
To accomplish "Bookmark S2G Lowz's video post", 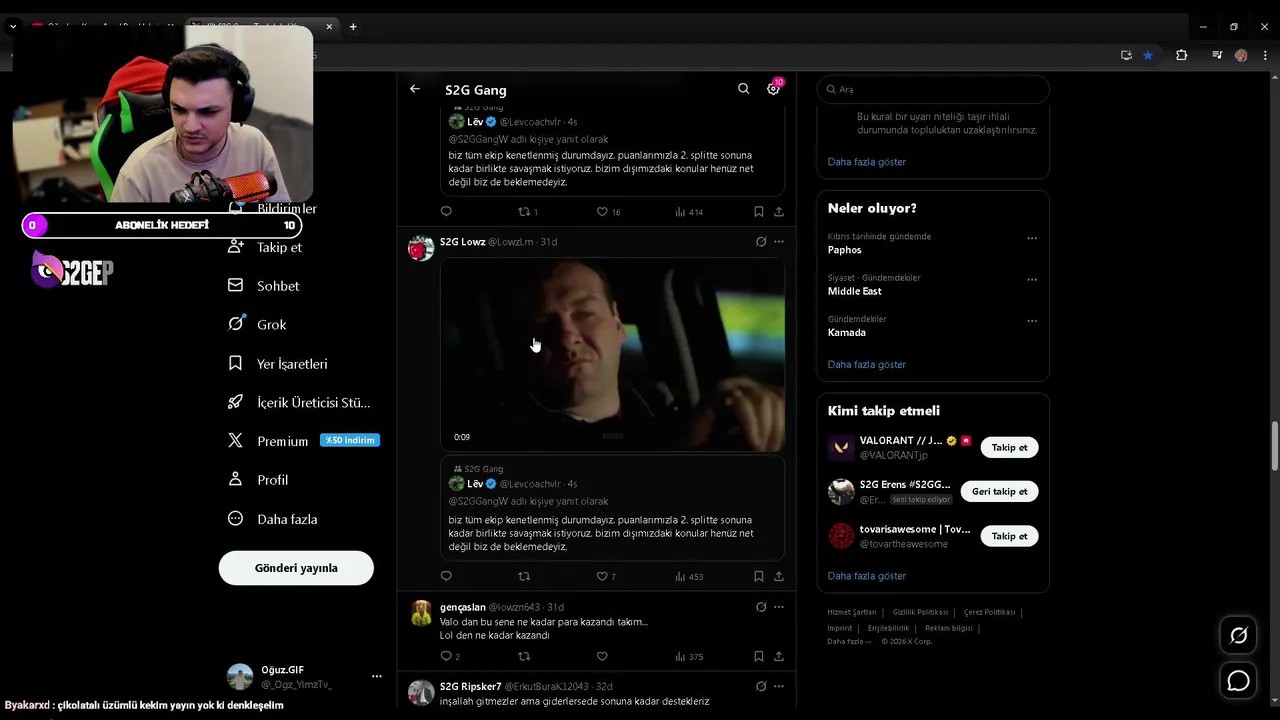I will coord(758,576).
